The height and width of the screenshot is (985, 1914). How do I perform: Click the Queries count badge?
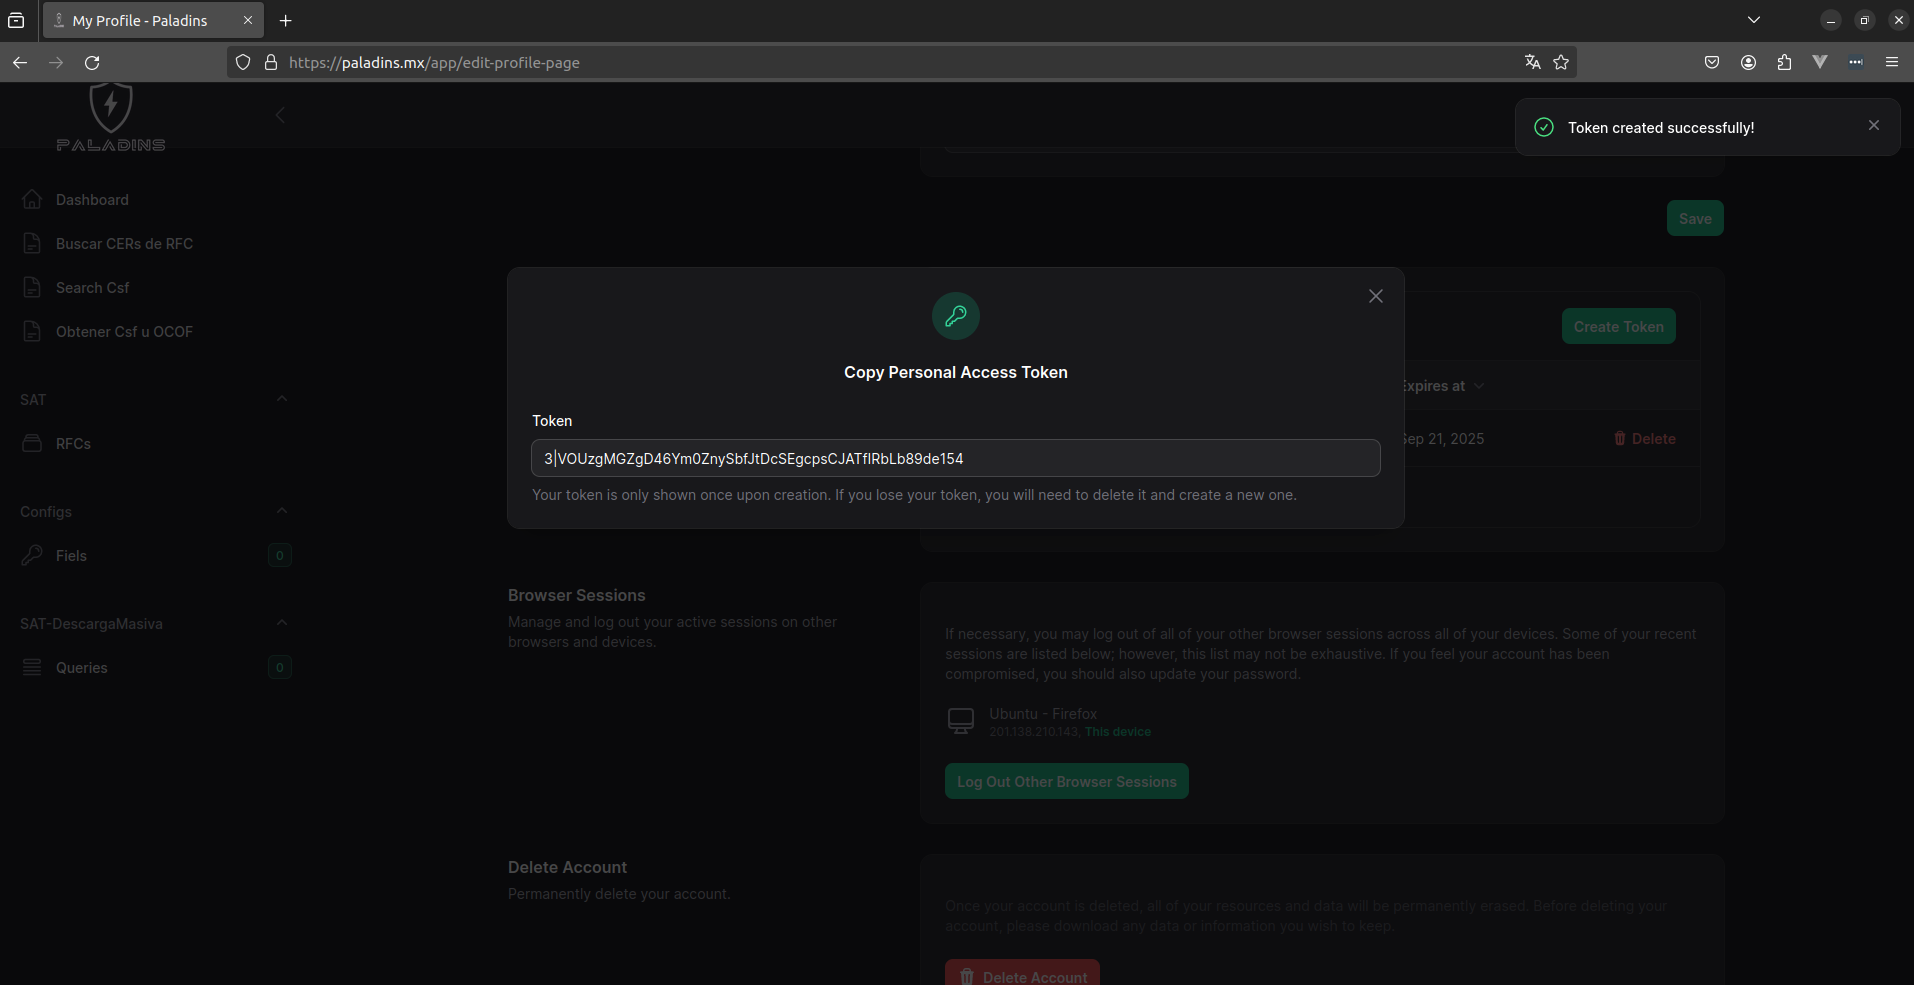click(x=280, y=667)
